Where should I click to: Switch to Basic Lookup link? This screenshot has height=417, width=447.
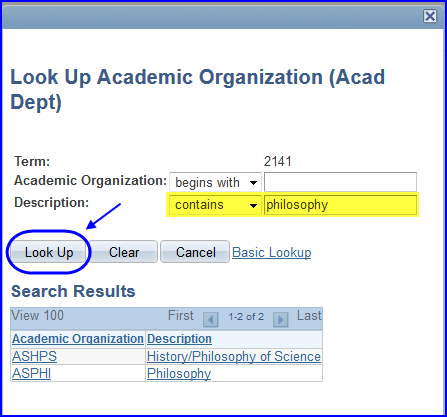pyautogui.click(x=272, y=252)
